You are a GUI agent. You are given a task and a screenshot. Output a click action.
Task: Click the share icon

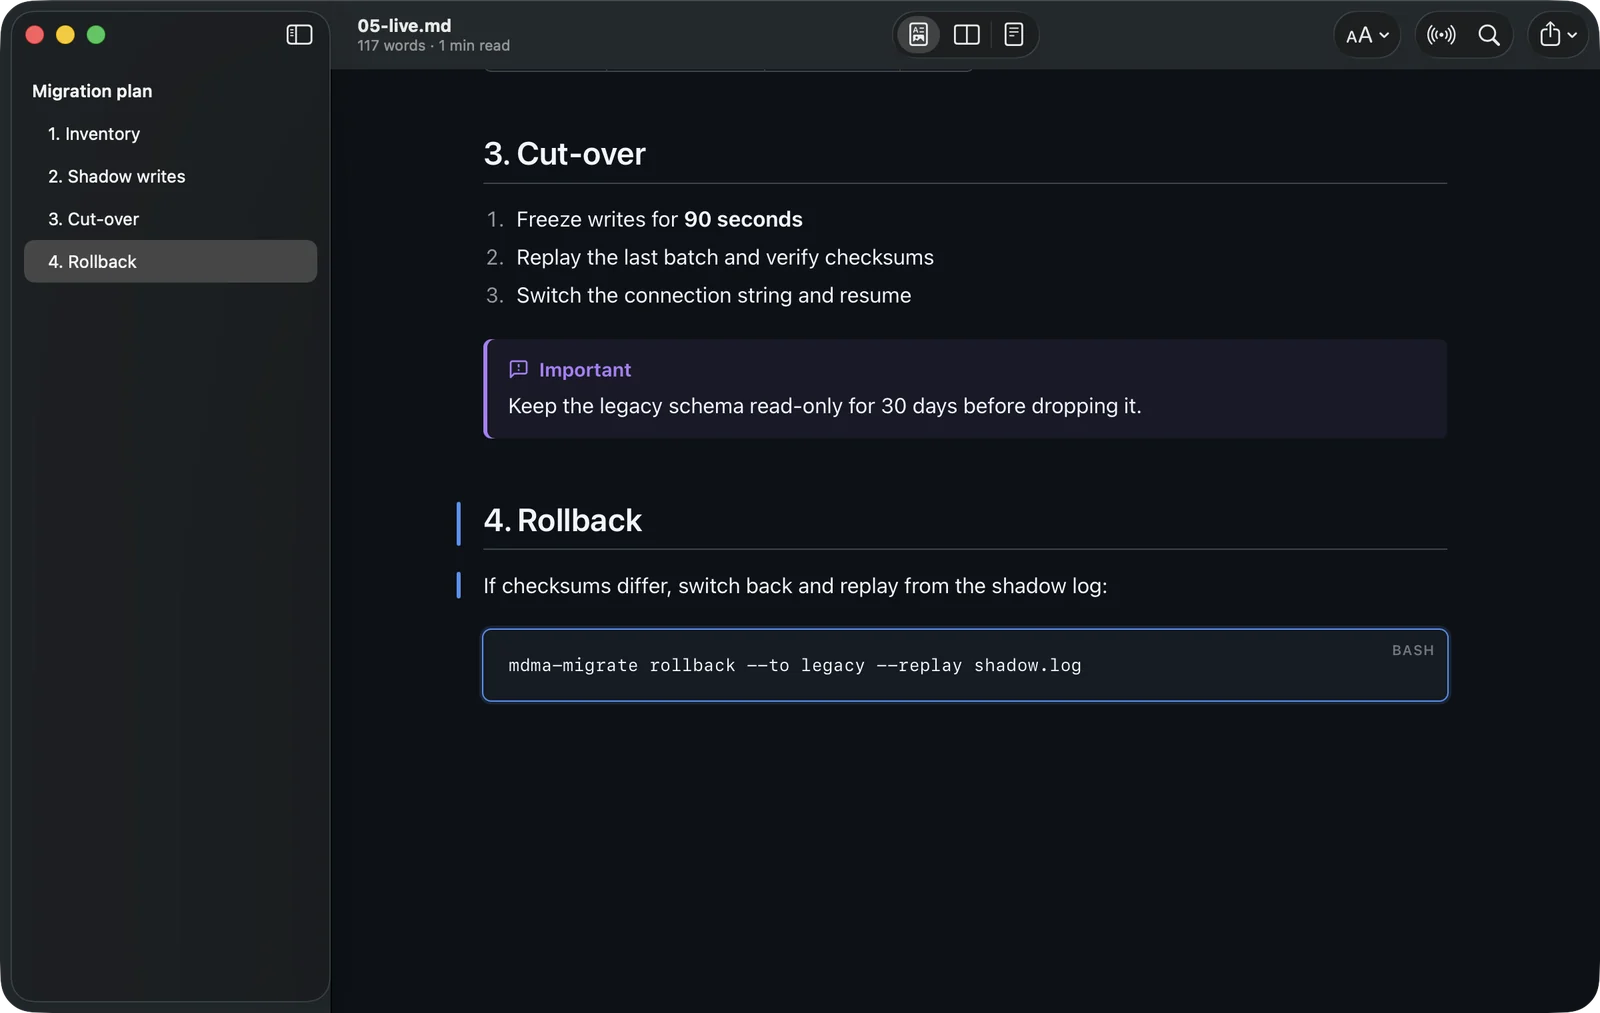click(1549, 35)
